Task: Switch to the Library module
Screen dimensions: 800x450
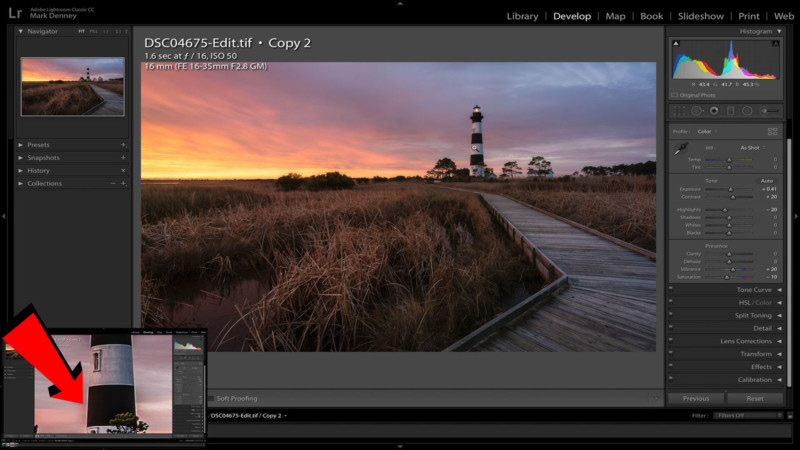Action: (522, 16)
